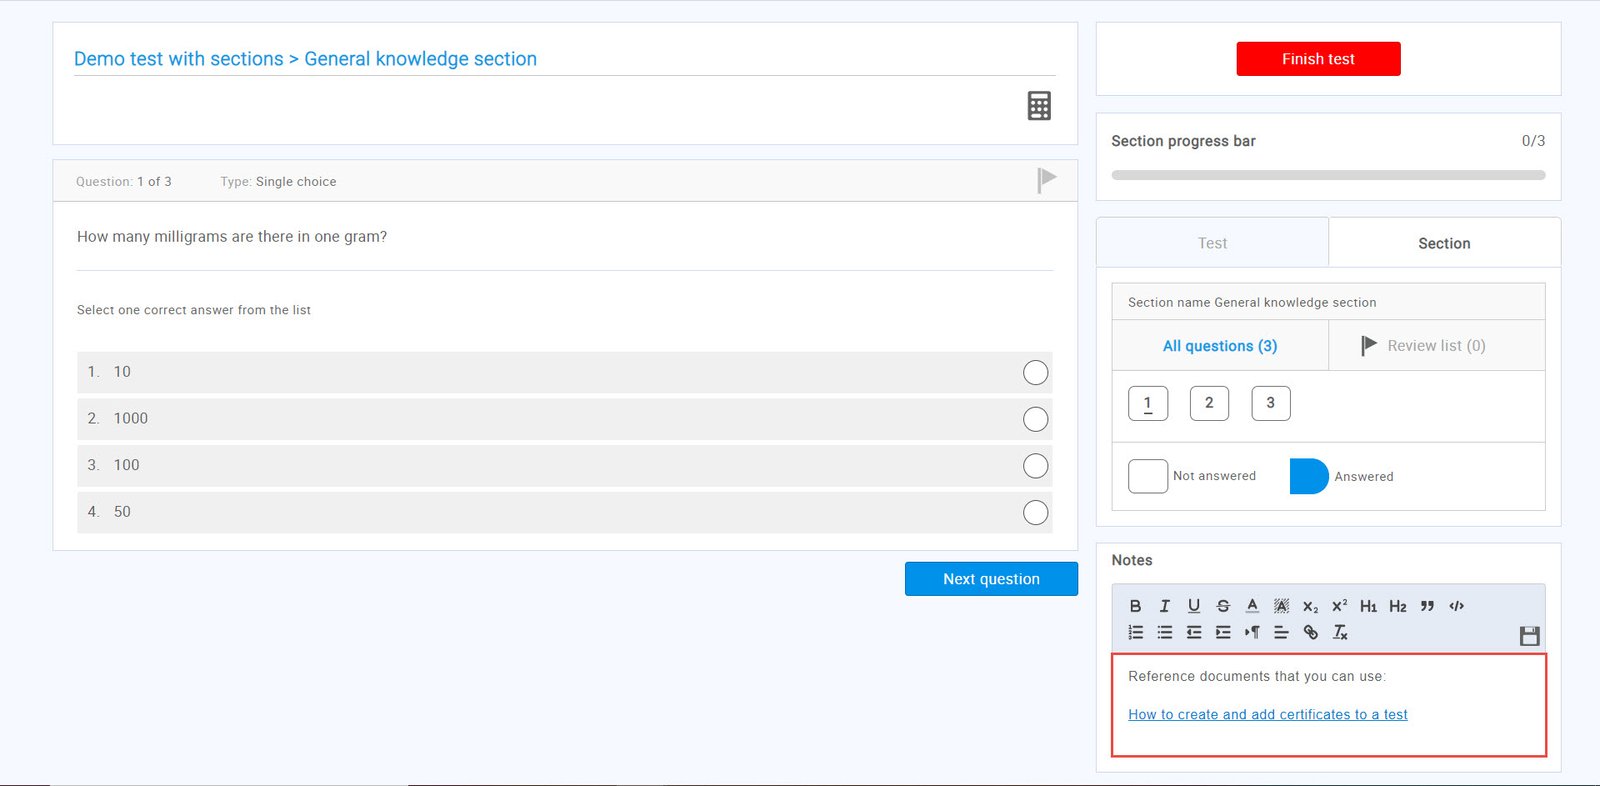Open the certificates reference document link
This screenshot has height=786, width=1600.
(x=1267, y=715)
